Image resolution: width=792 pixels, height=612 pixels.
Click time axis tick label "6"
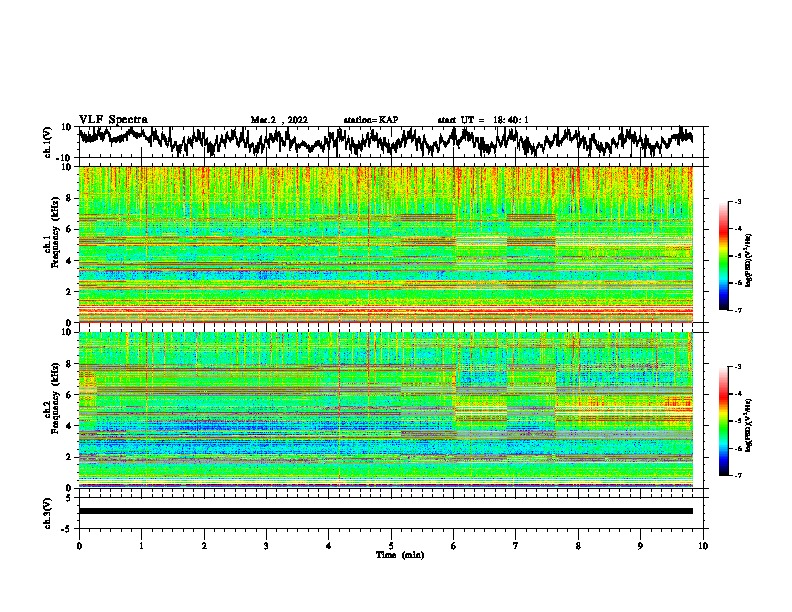[x=454, y=546]
